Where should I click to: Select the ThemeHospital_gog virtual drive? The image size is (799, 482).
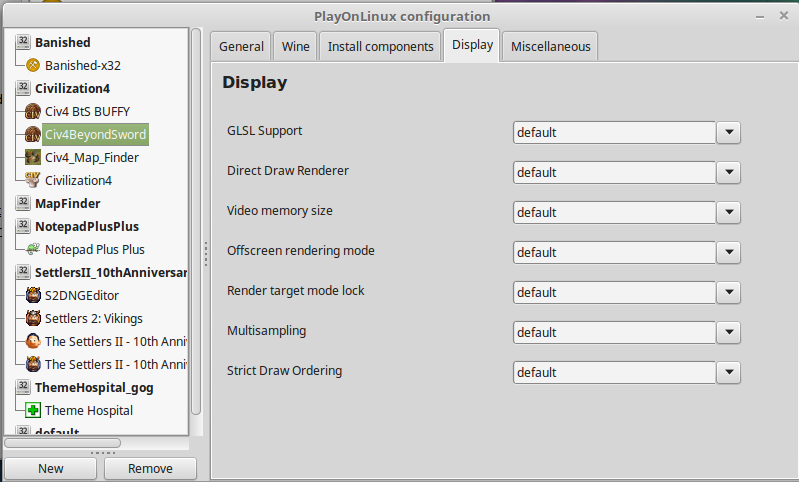pyautogui.click(x=94, y=387)
